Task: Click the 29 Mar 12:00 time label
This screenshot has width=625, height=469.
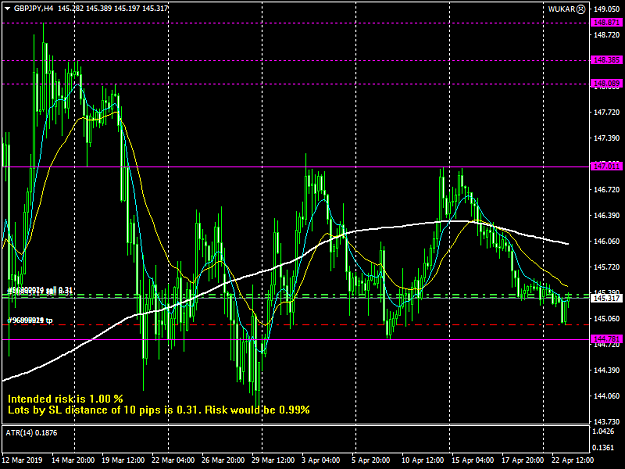Action: tap(273, 460)
